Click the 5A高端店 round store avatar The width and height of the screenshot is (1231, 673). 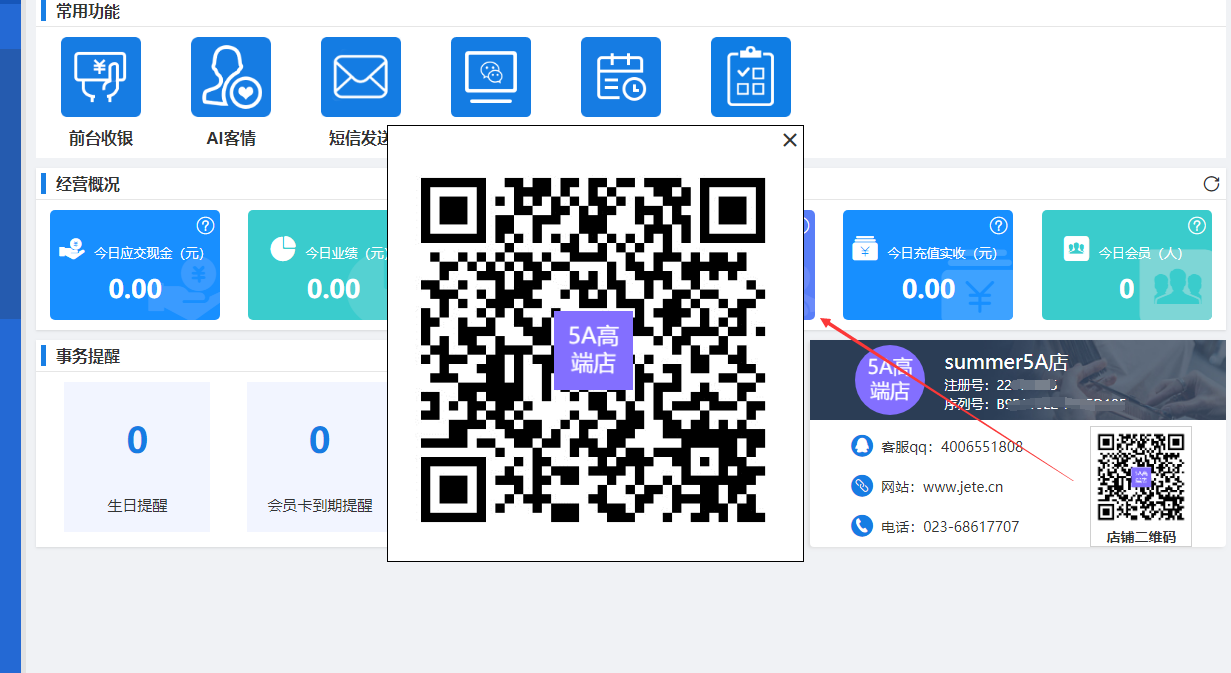point(890,378)
